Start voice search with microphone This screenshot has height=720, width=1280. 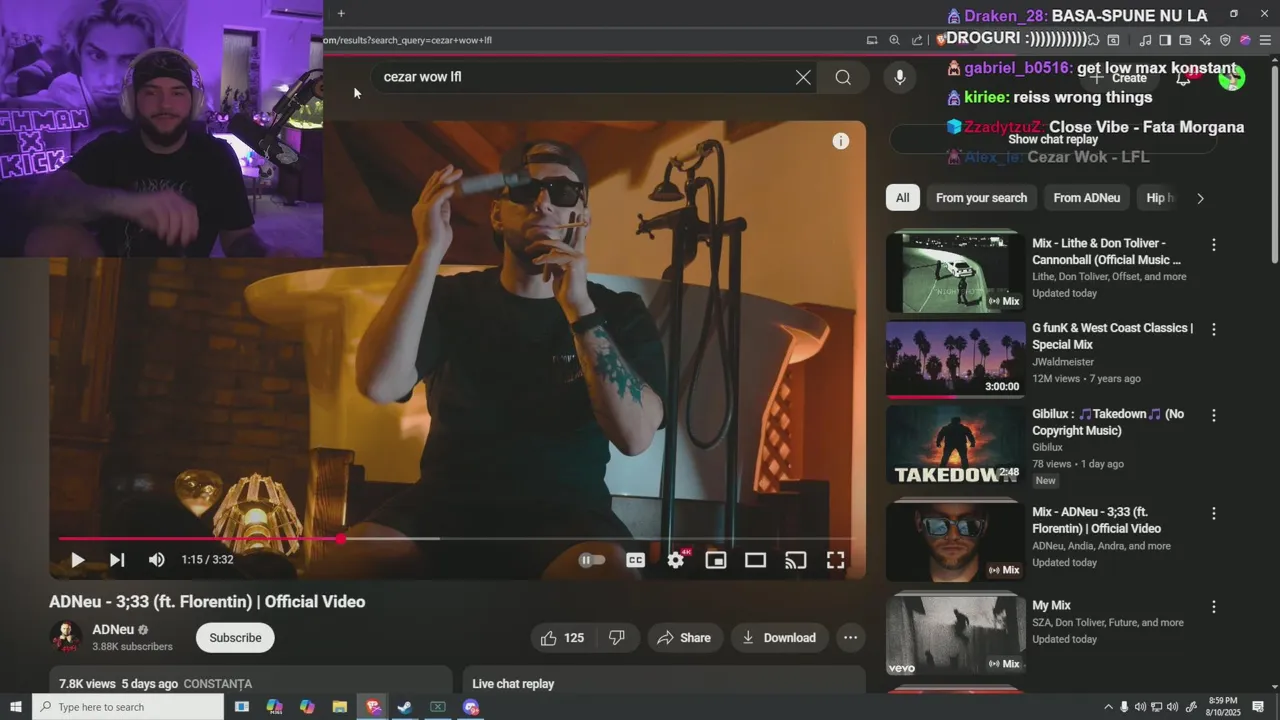900,77
